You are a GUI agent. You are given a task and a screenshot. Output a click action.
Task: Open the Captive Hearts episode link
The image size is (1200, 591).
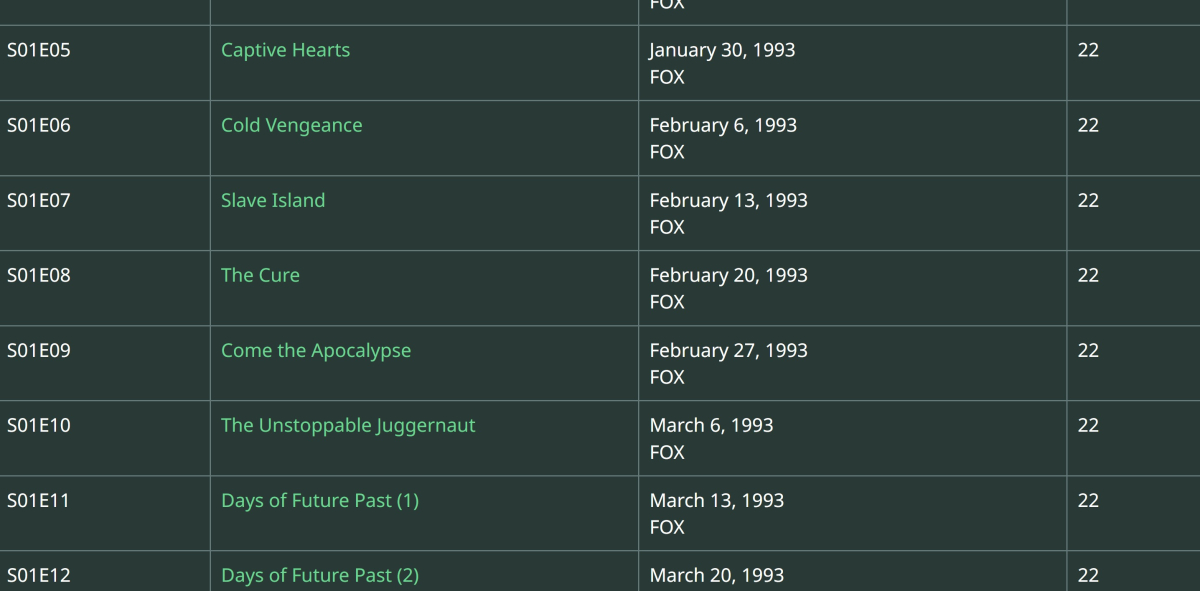click(285, 50)
